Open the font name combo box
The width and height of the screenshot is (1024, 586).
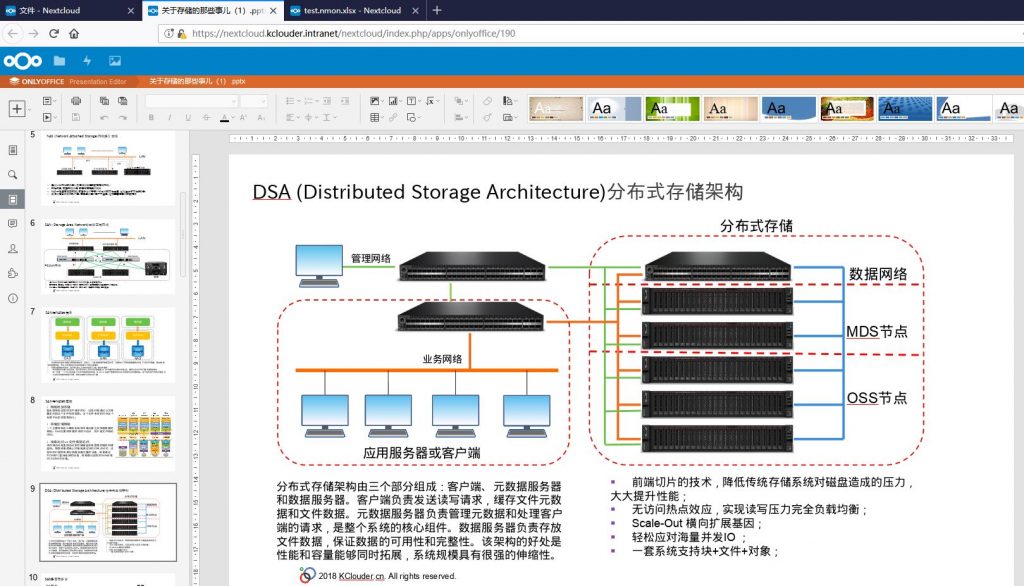coord(191,101)
